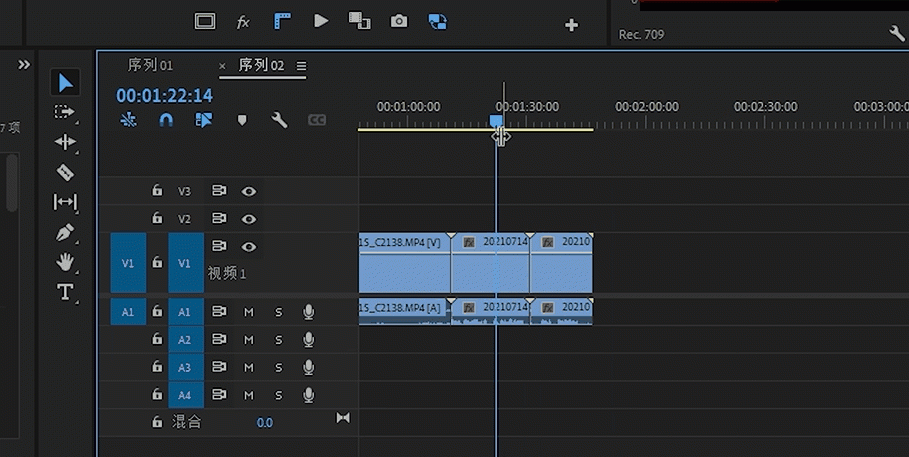This screenshot has height=457, width=909.
Task: Solo audio track A1
Action: coord(279,313)
